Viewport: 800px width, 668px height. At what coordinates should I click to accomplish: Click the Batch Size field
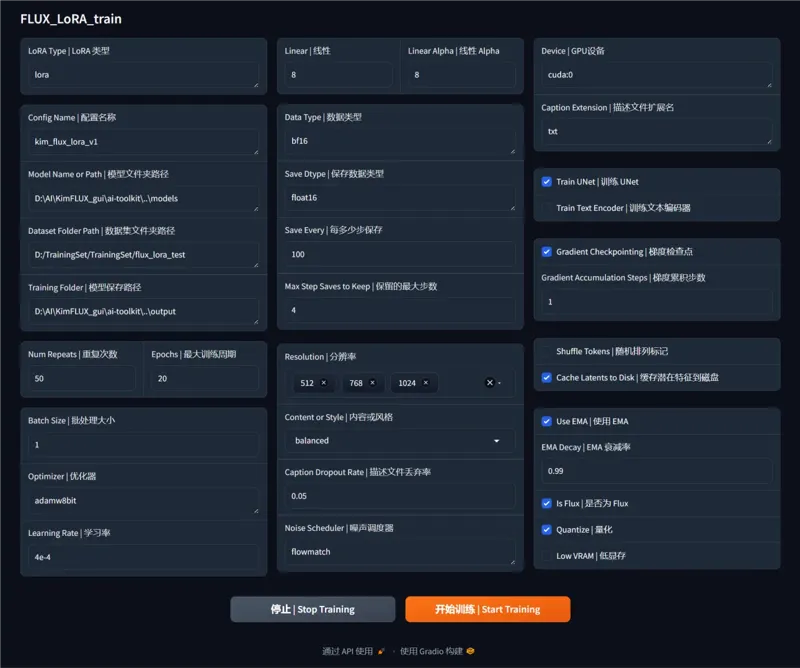coord(143,445)
